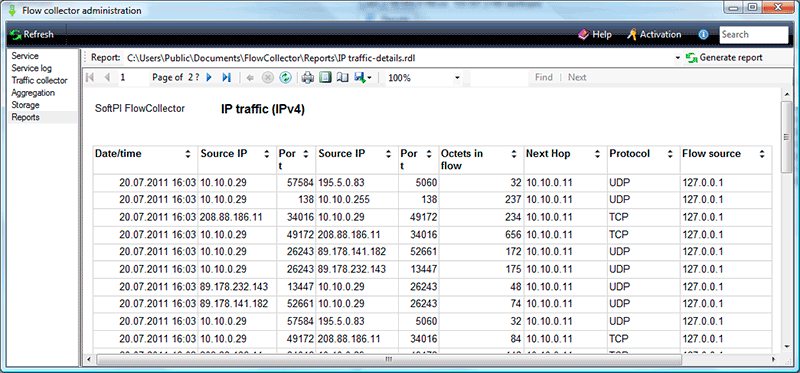Screen dimensions: 800x373
Task: Sort by Octets in flow column
Action: pyautogui.click(x=514, y=154)
